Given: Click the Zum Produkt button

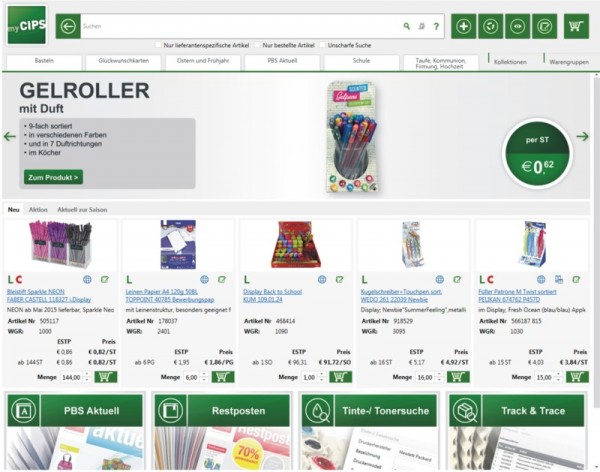Looking at the screenshot, I should 53,177.
